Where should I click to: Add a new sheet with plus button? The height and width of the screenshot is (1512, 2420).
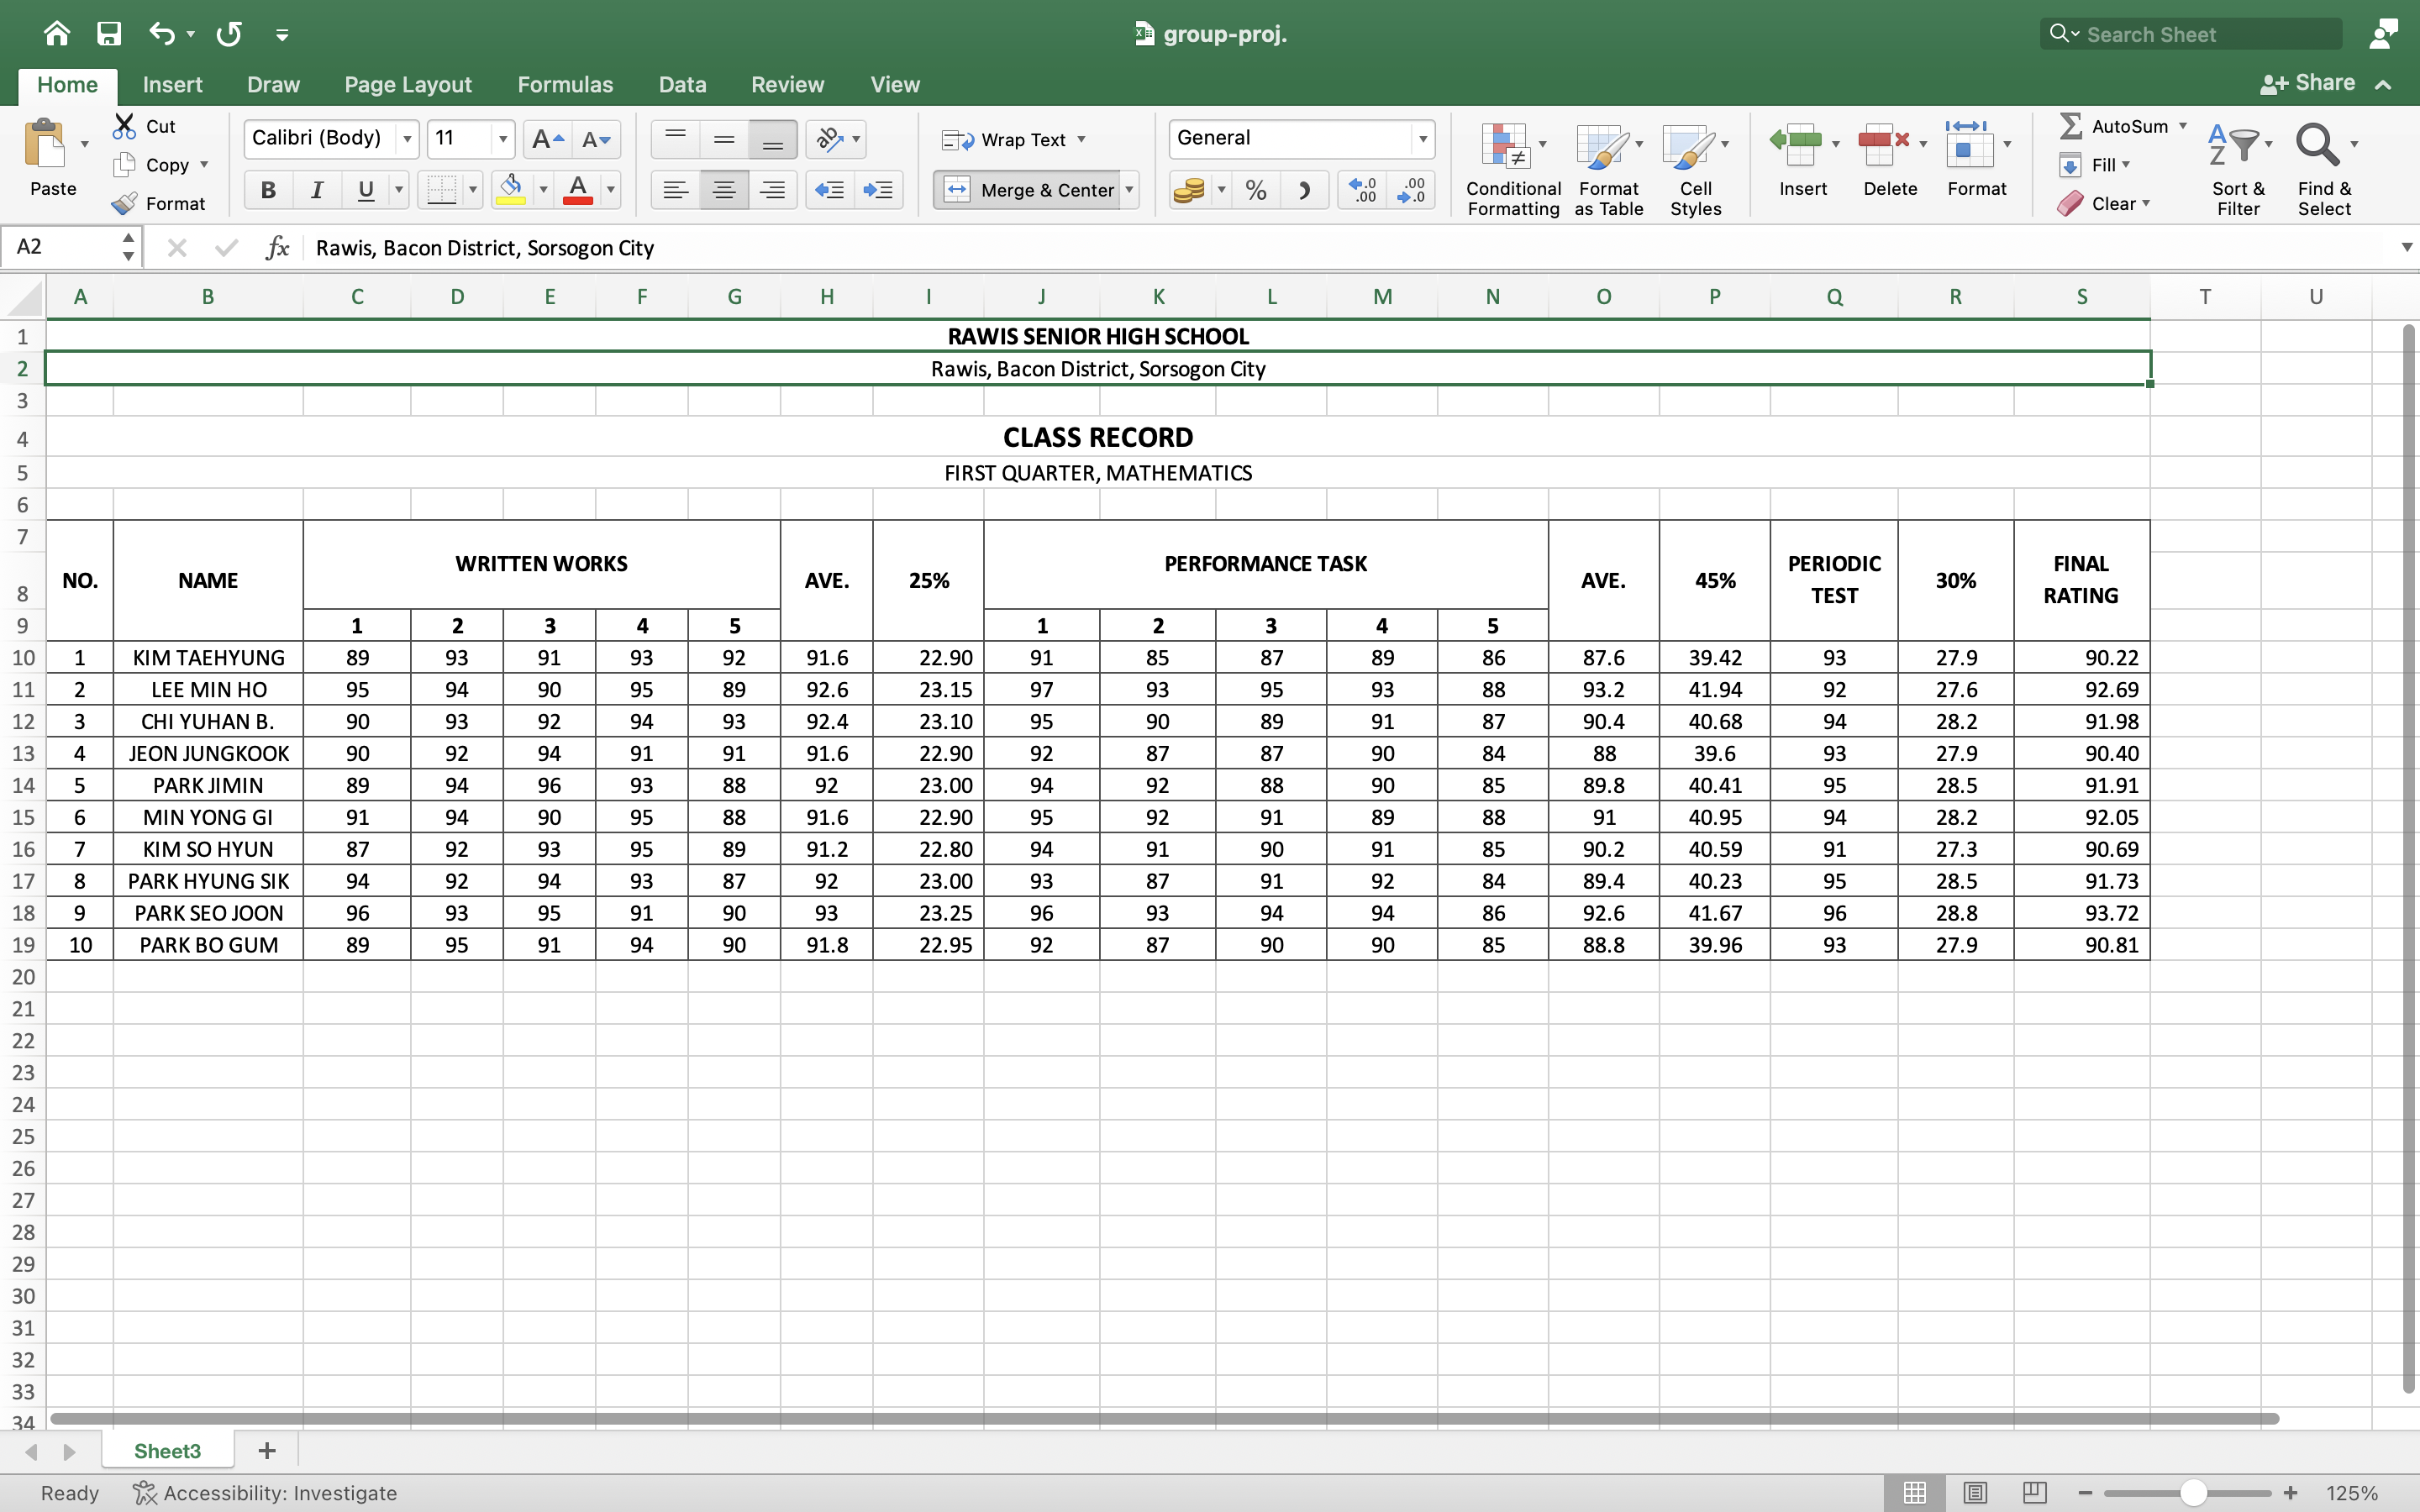tap(266, 1451)
